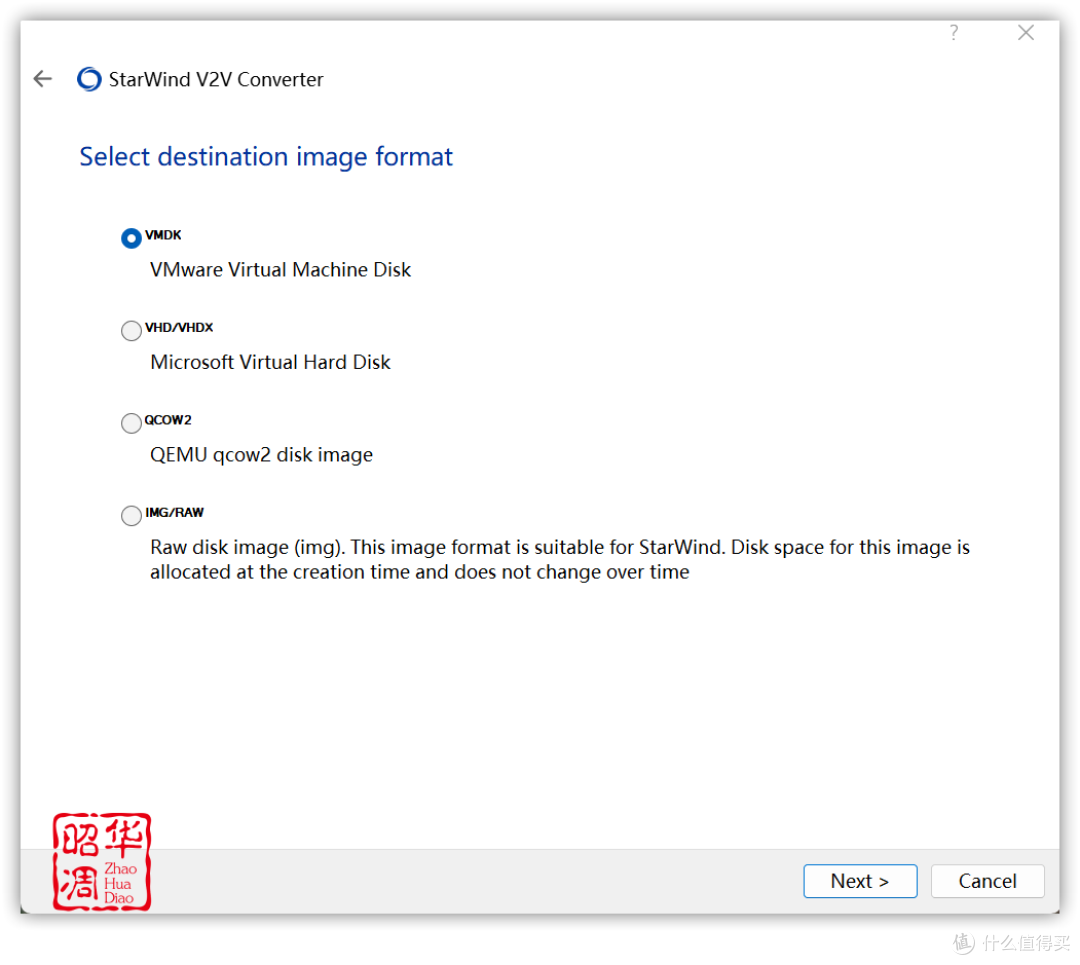Click the bold QCOW2 option label
The width and height of the screenshot is (1080, 965).
tap(168, 420)
